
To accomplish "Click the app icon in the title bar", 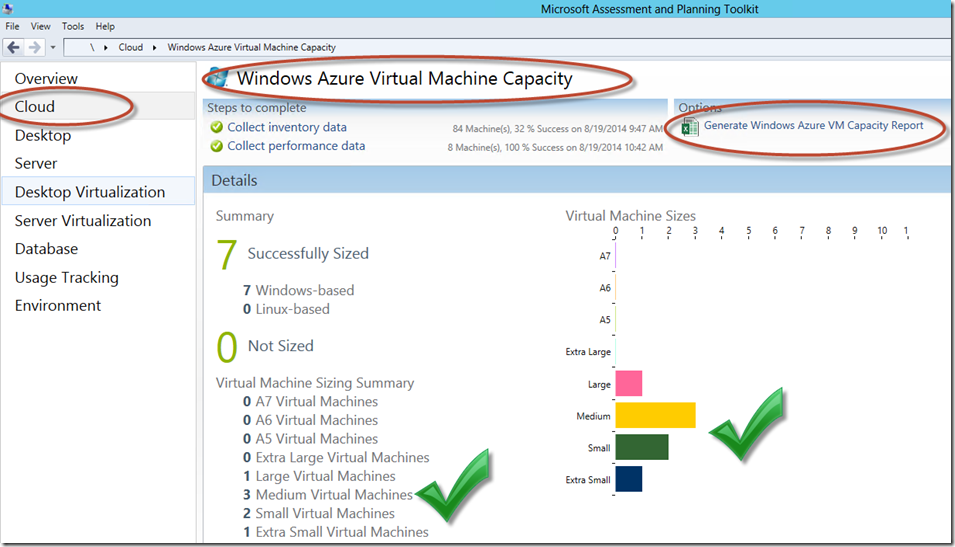I will tap(8, 9).
